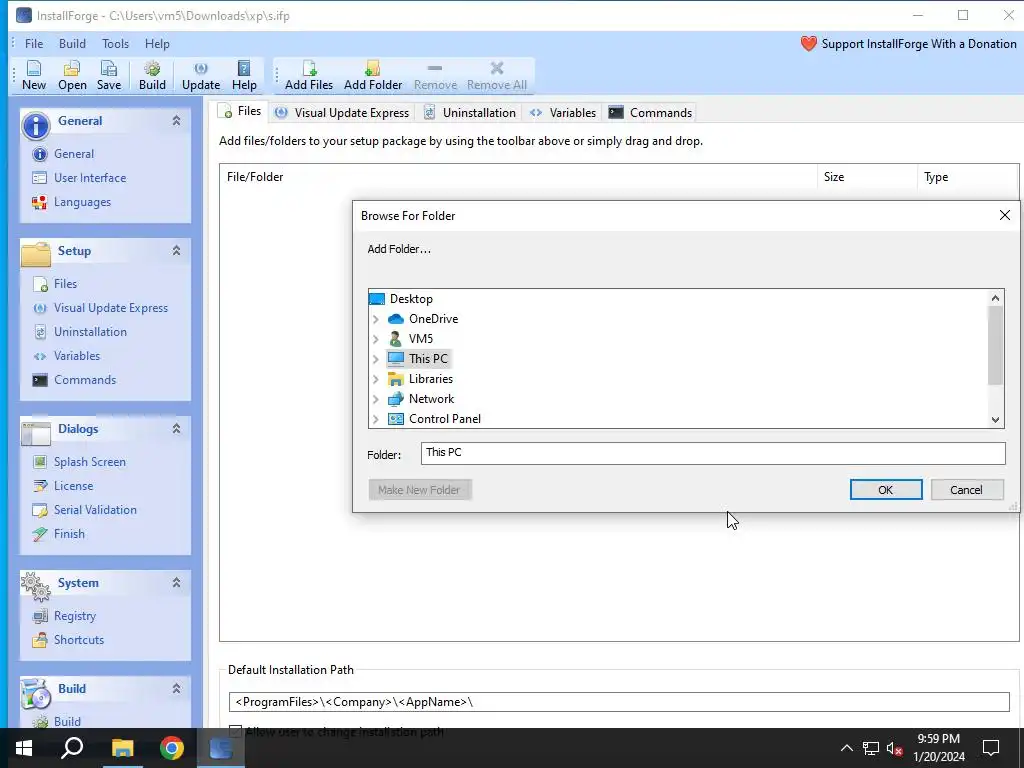1024x768 pixels.
Task: Open Registry in the sidebar
Action: (x=64, y=616)
